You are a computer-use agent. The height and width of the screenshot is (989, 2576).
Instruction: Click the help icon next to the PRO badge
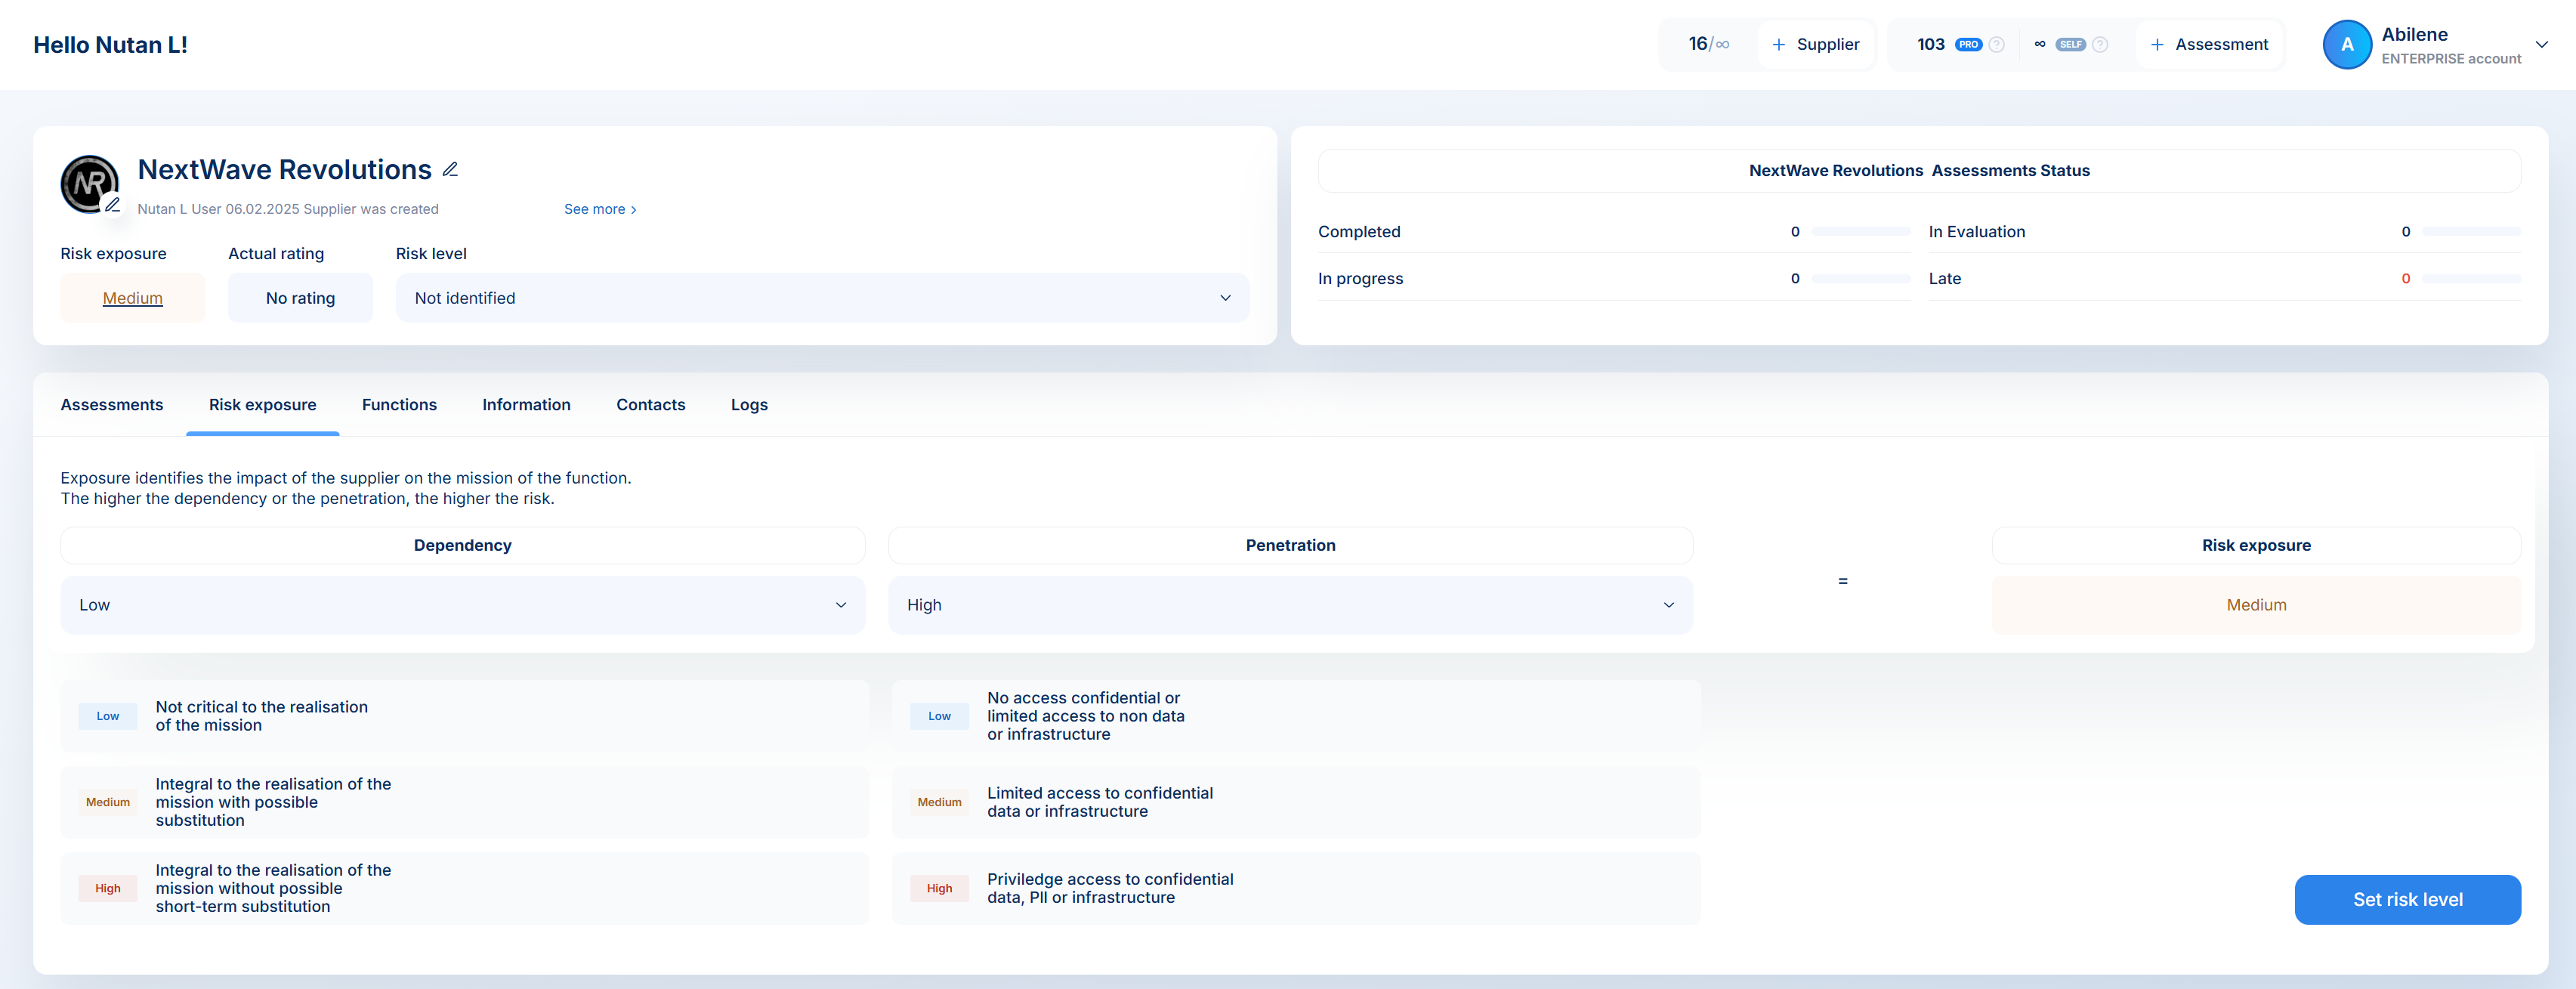(1996, 44)
